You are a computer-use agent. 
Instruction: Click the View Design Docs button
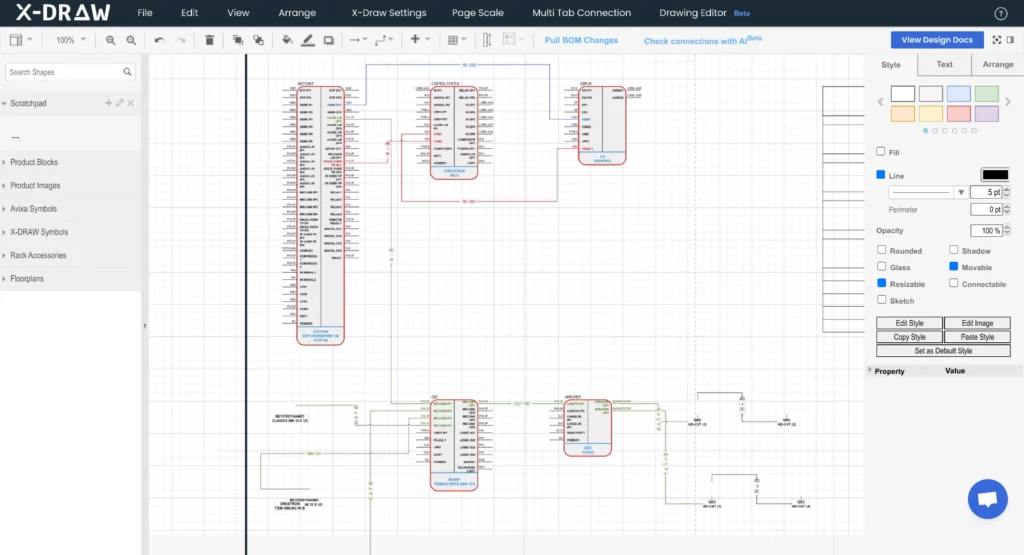[936, 40]
